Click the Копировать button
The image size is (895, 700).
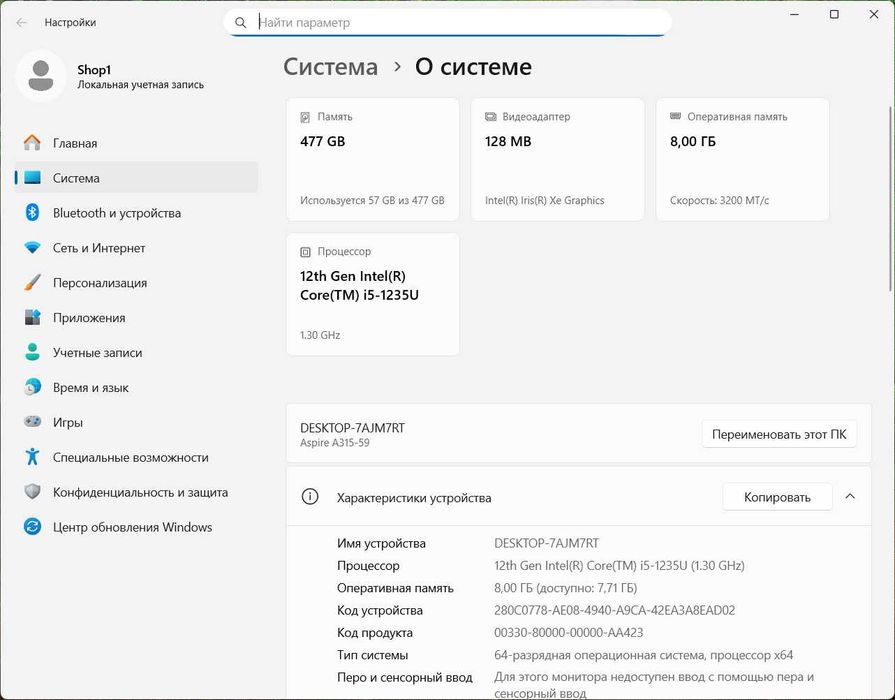777,497
